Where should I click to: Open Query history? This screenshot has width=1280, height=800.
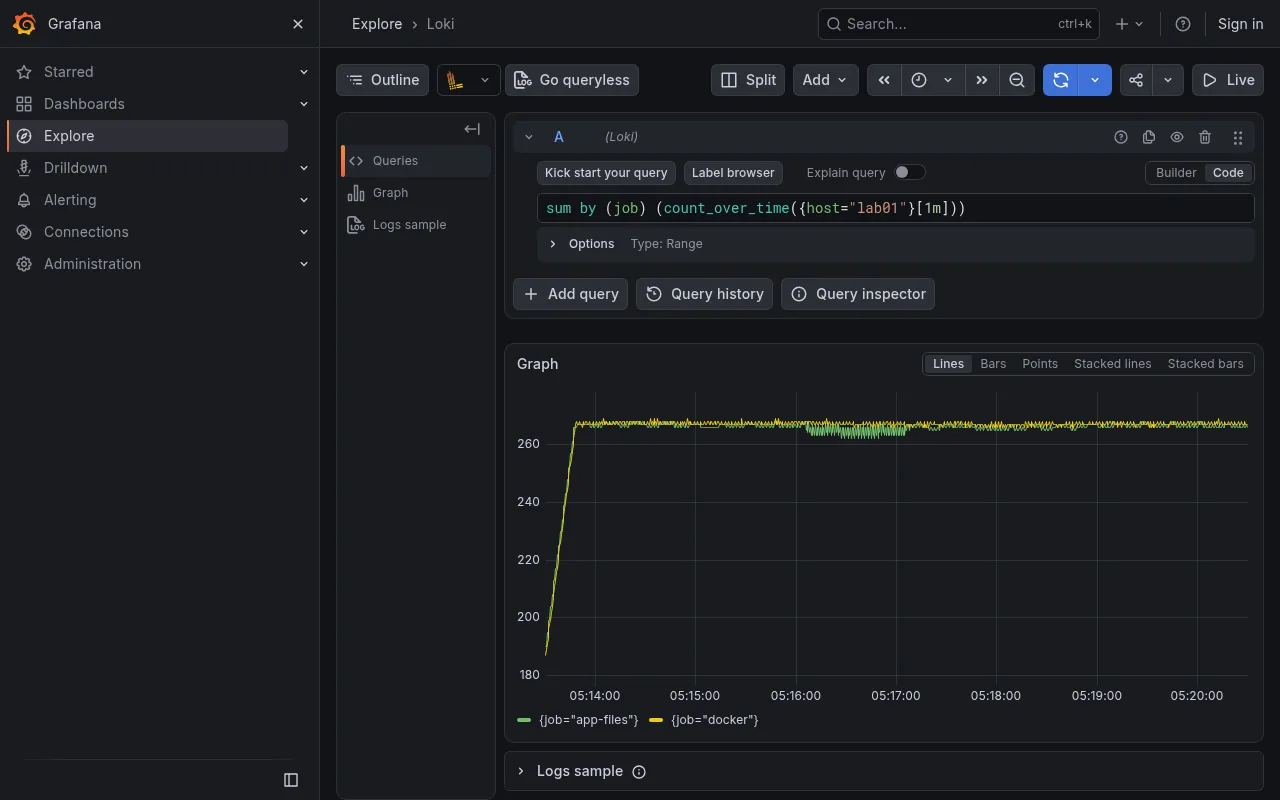(x=704, y=294)
